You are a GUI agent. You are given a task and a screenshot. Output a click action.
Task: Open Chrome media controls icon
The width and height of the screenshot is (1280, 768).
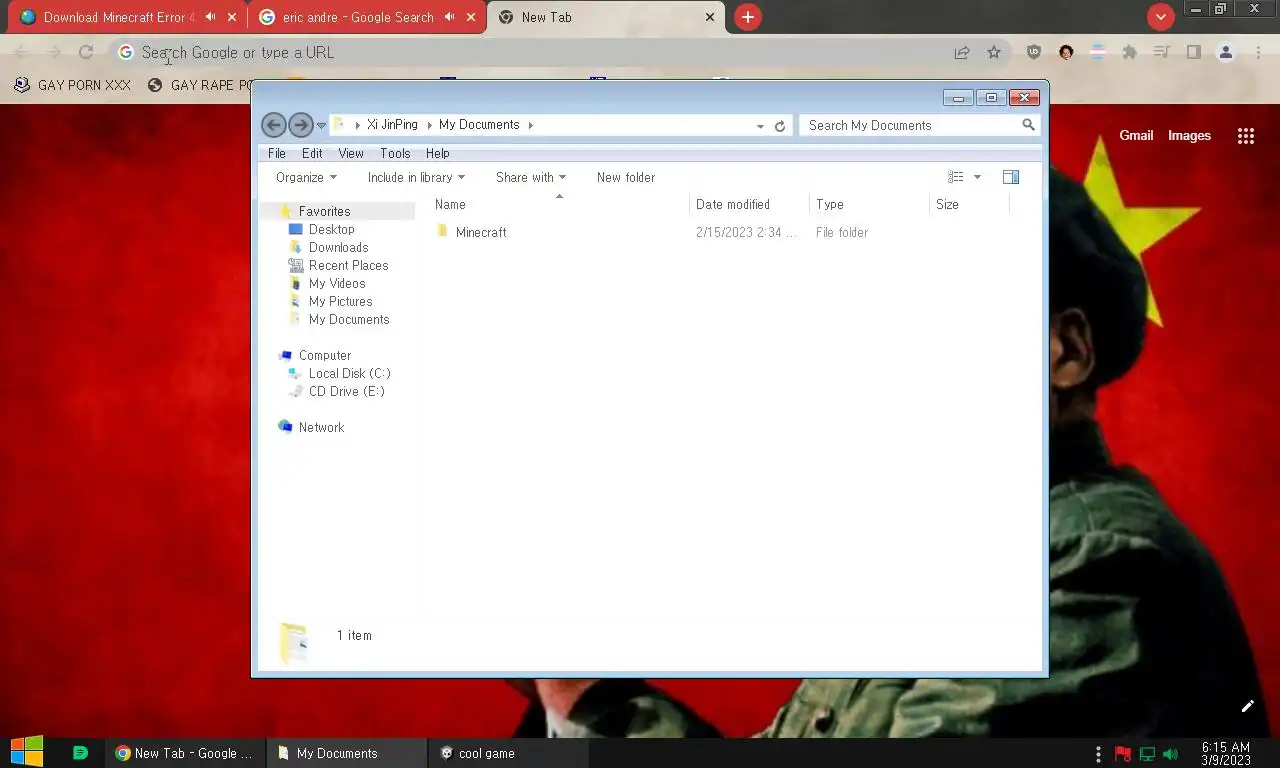[x=1161, y=52]
